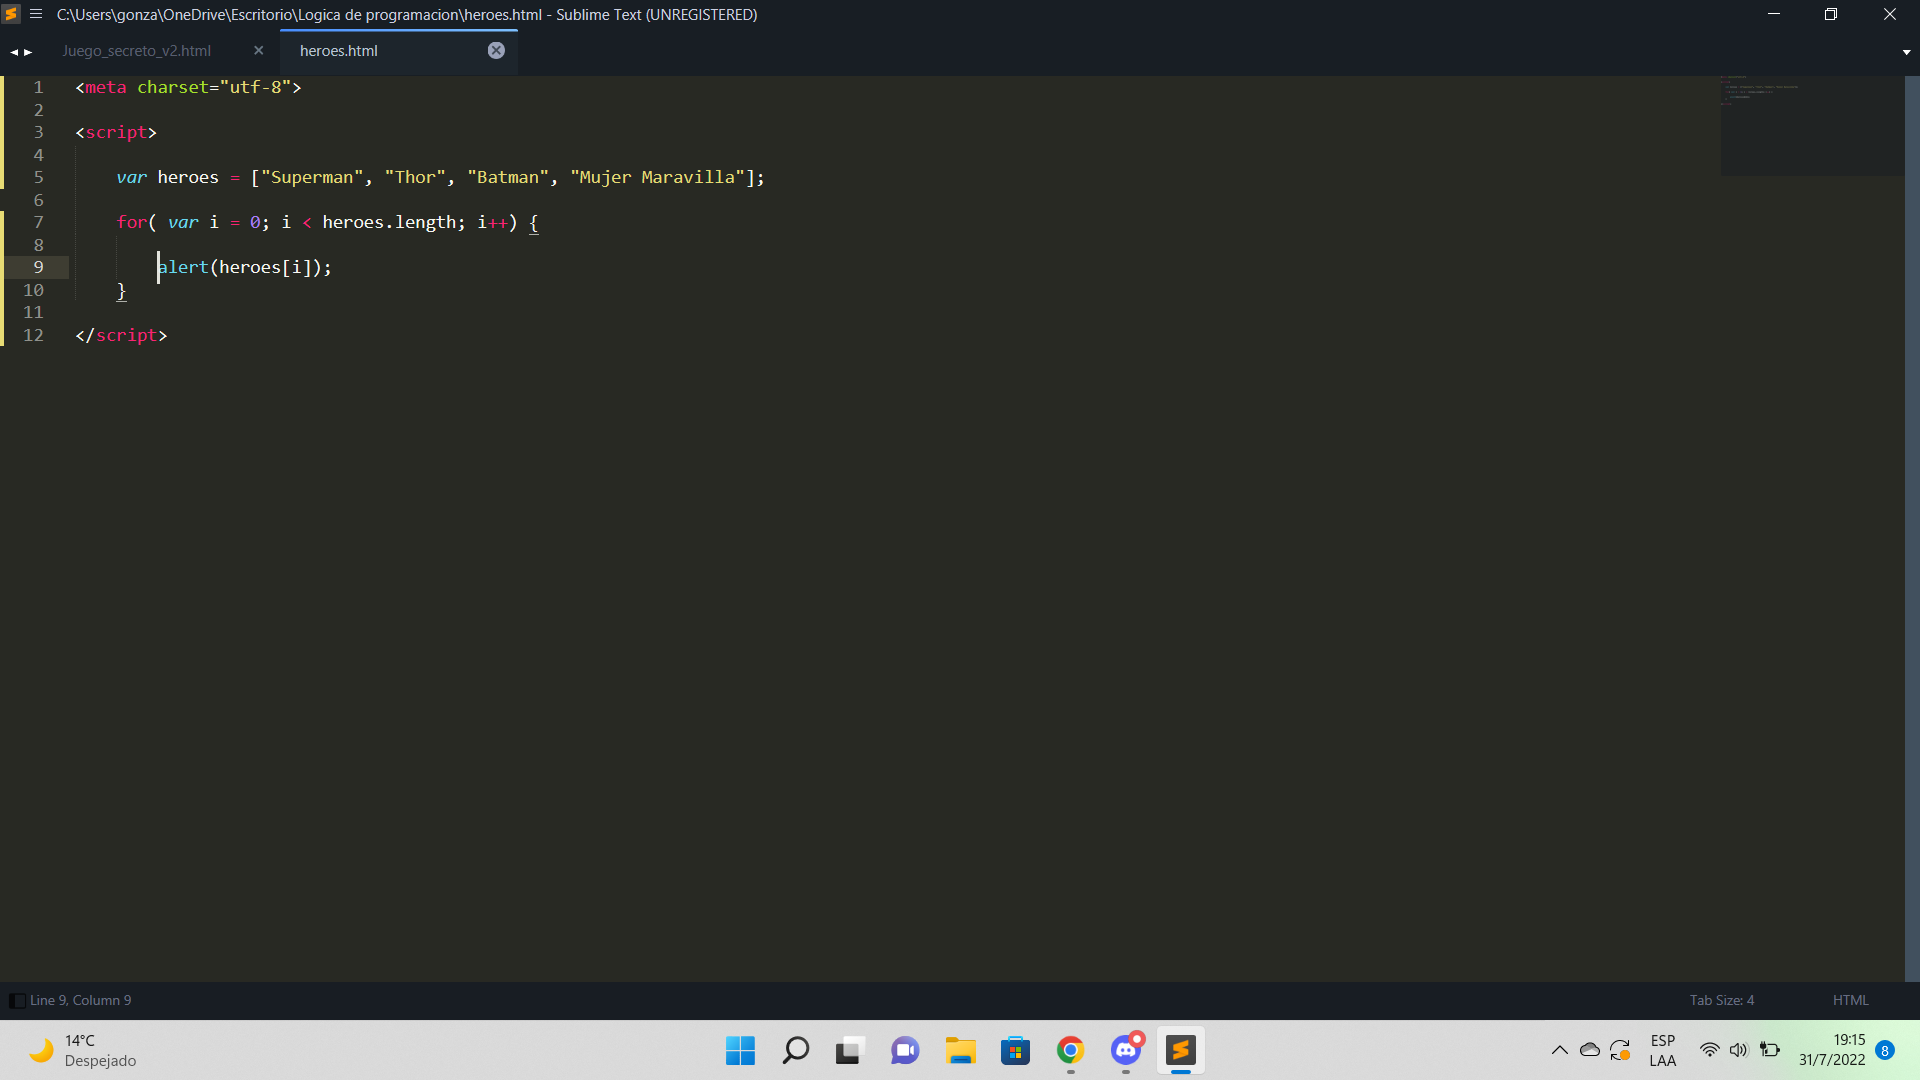Viewport: 1920px width, 1080px height.
Task: Open Windows taskbar search
Action: 796,1050
